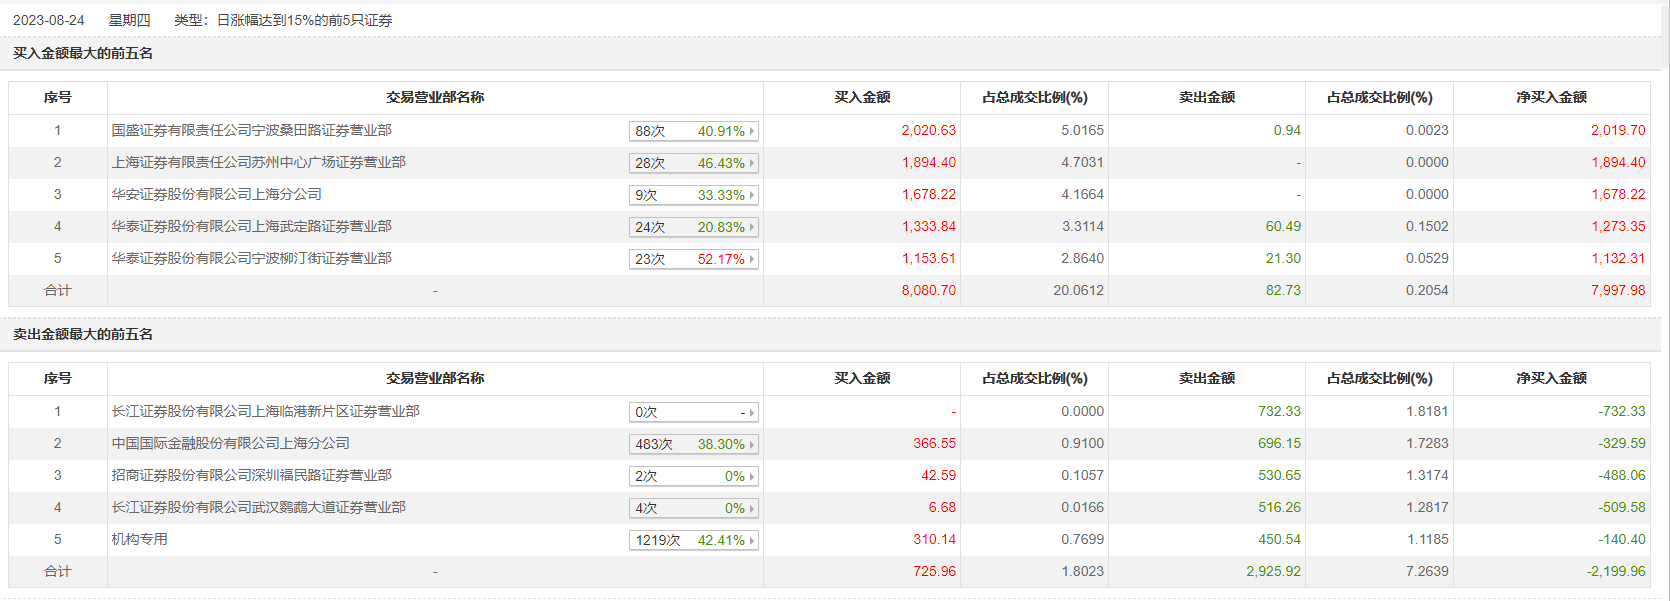Click 长江证券上海临港新片区证券营业部 link
This screenshot has height=601, width=1670.
point(265,411)
